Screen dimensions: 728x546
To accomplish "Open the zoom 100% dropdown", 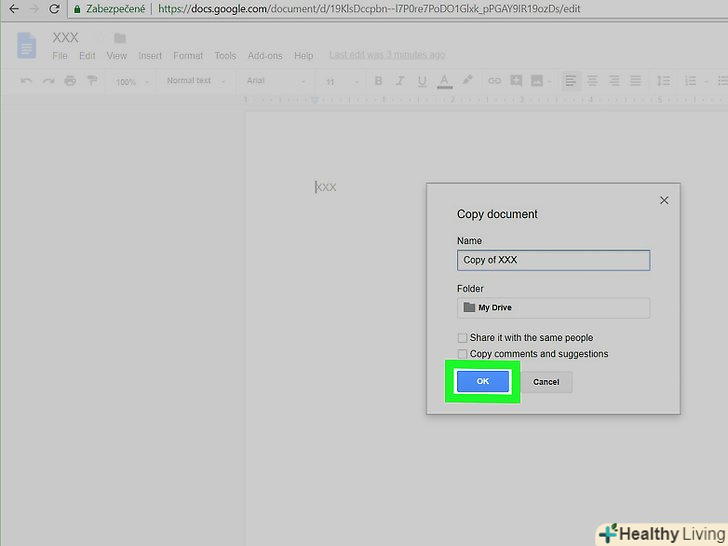I will (130, 81).
